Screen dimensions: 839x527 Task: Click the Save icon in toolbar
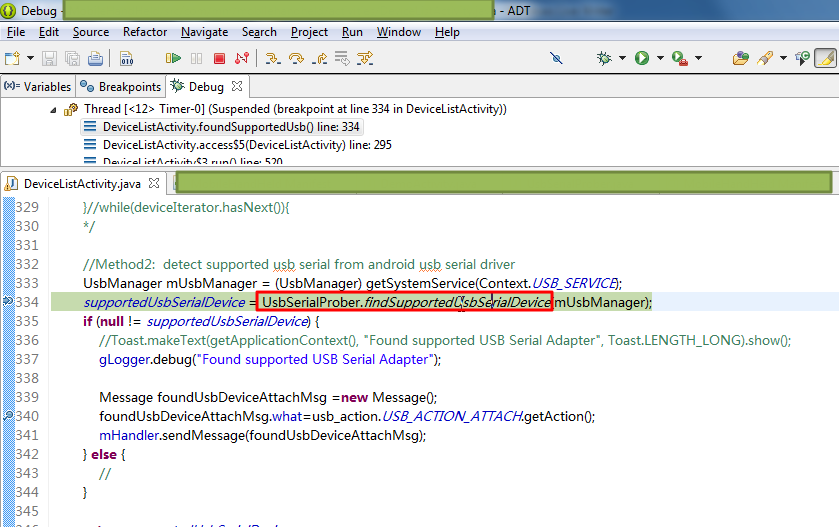coord(49,58)
